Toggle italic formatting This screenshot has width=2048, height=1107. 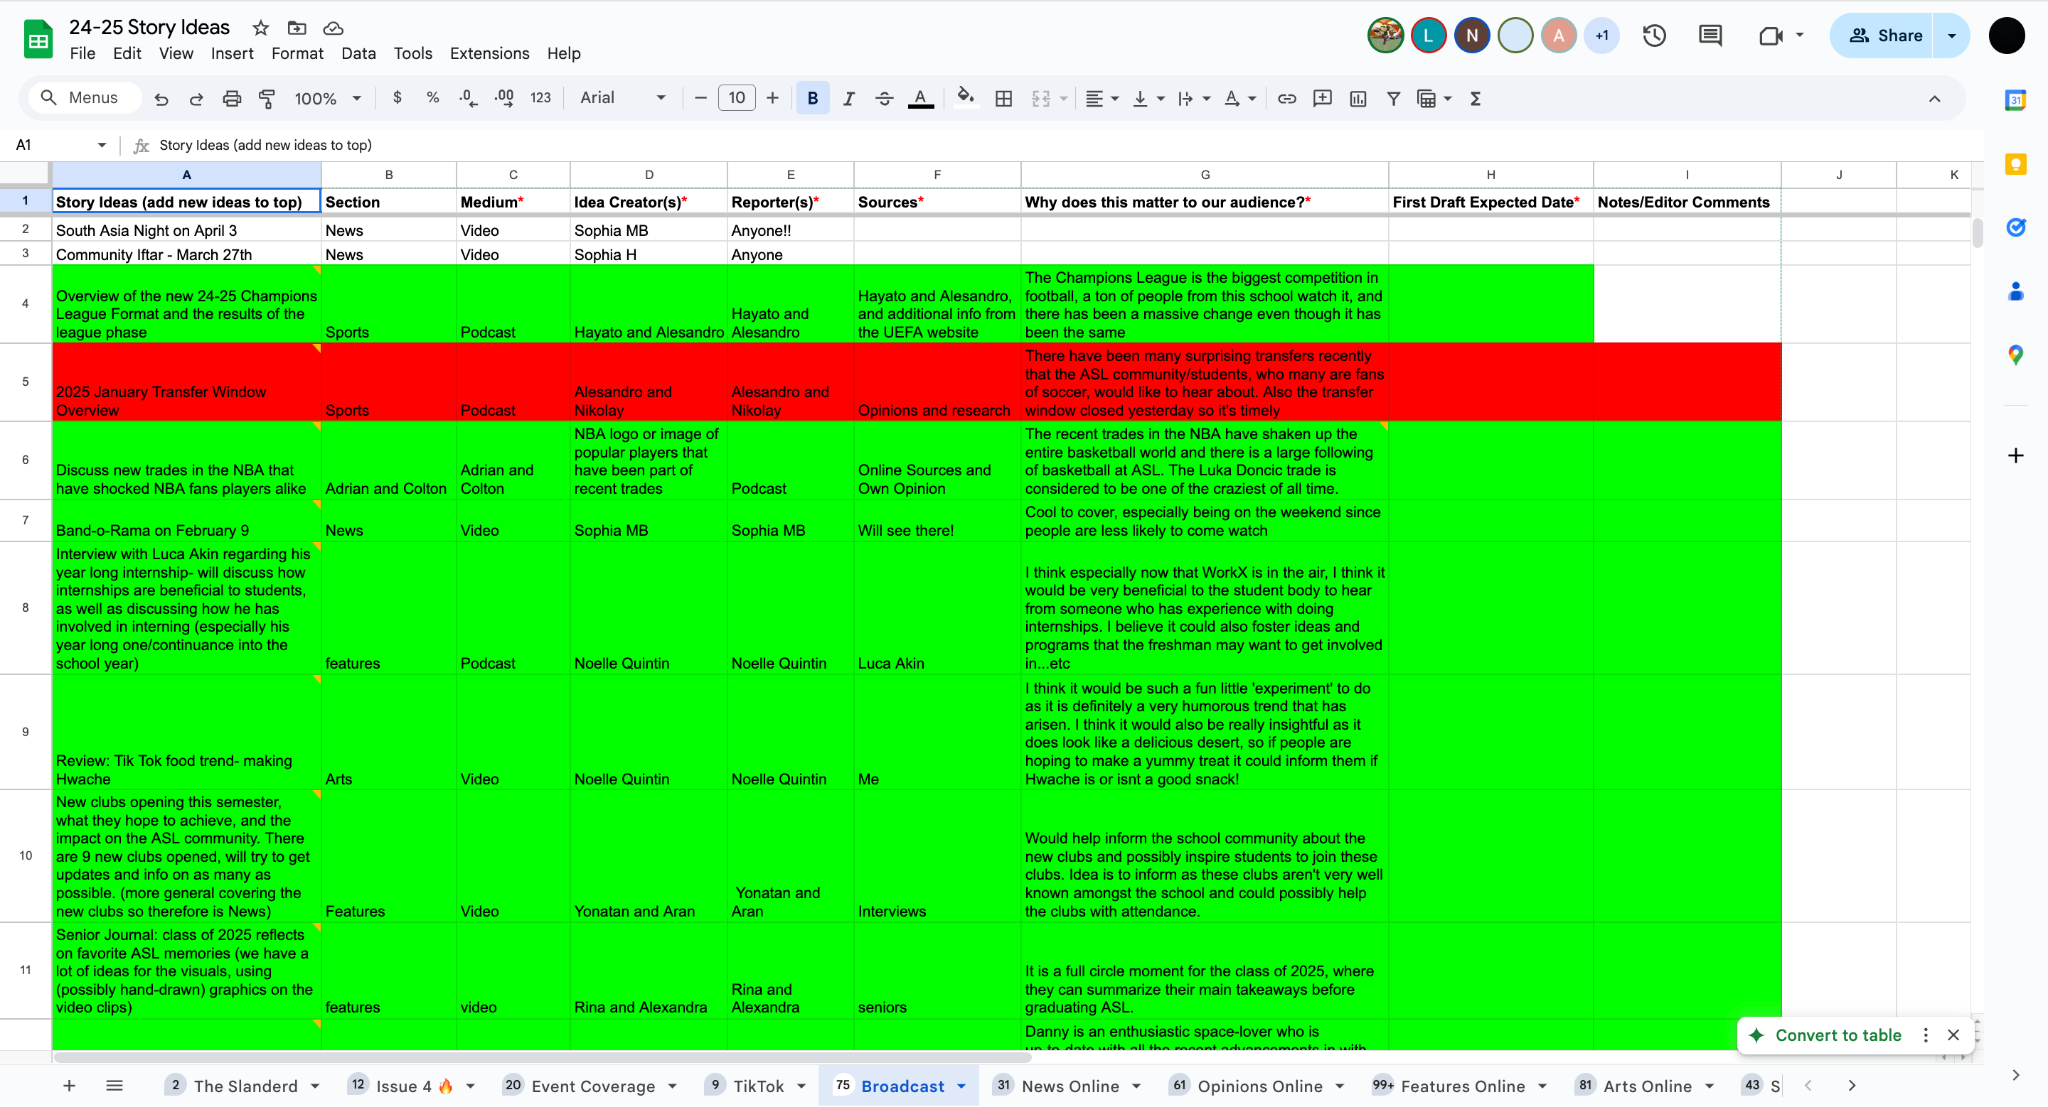(848, 98)
